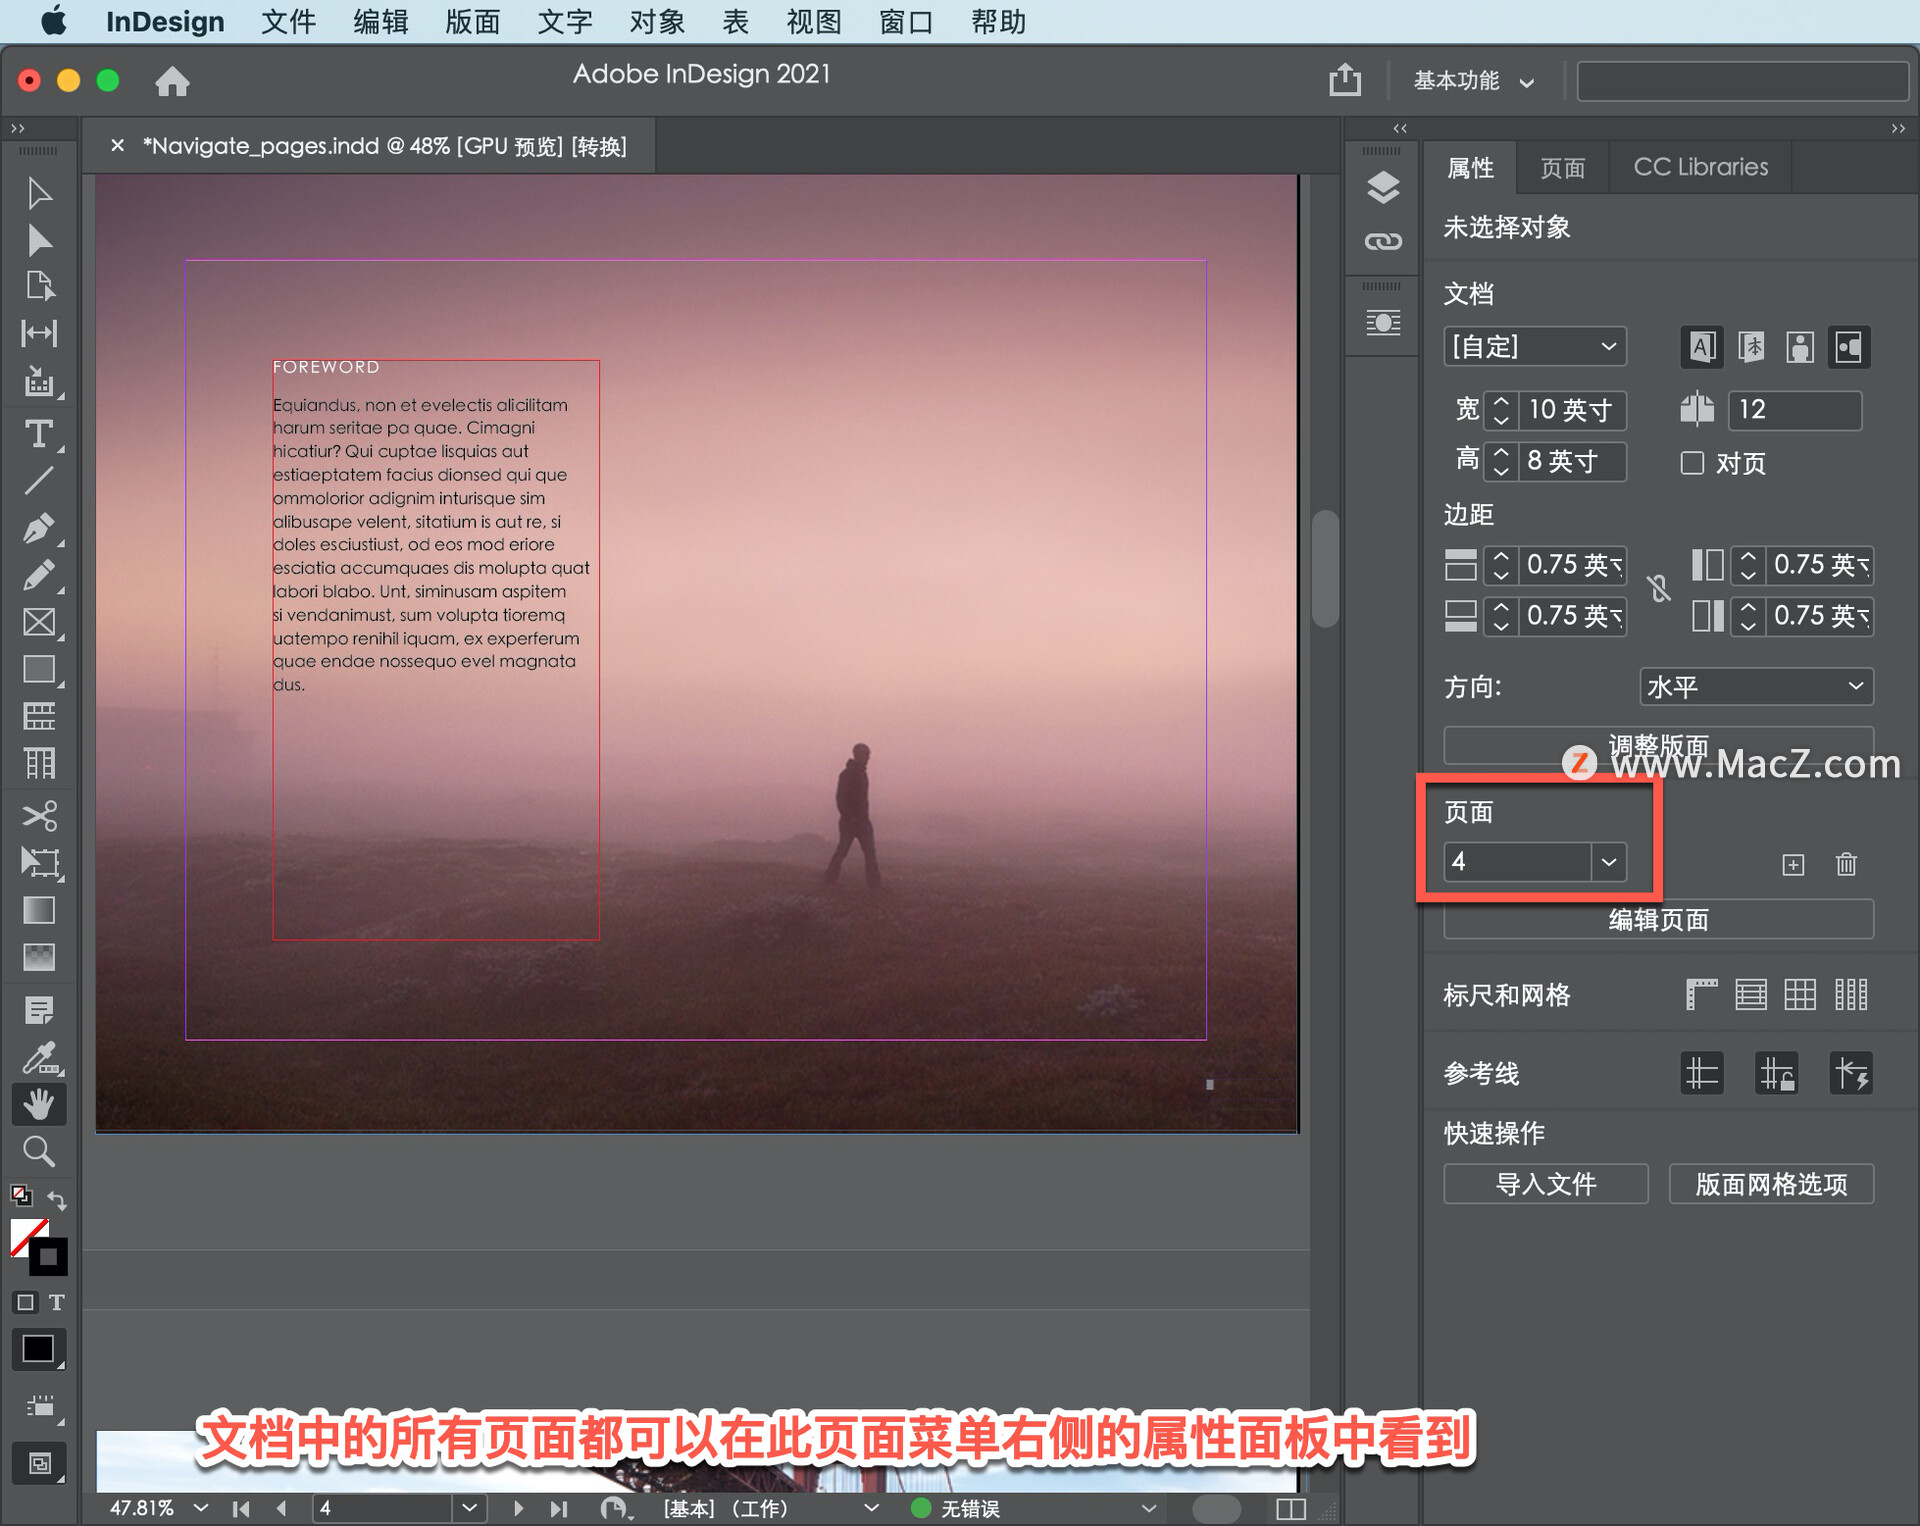1920x1526 pixels.
Task: Toggle show guides in 参考线 section
Action: coord(1702,1073)
